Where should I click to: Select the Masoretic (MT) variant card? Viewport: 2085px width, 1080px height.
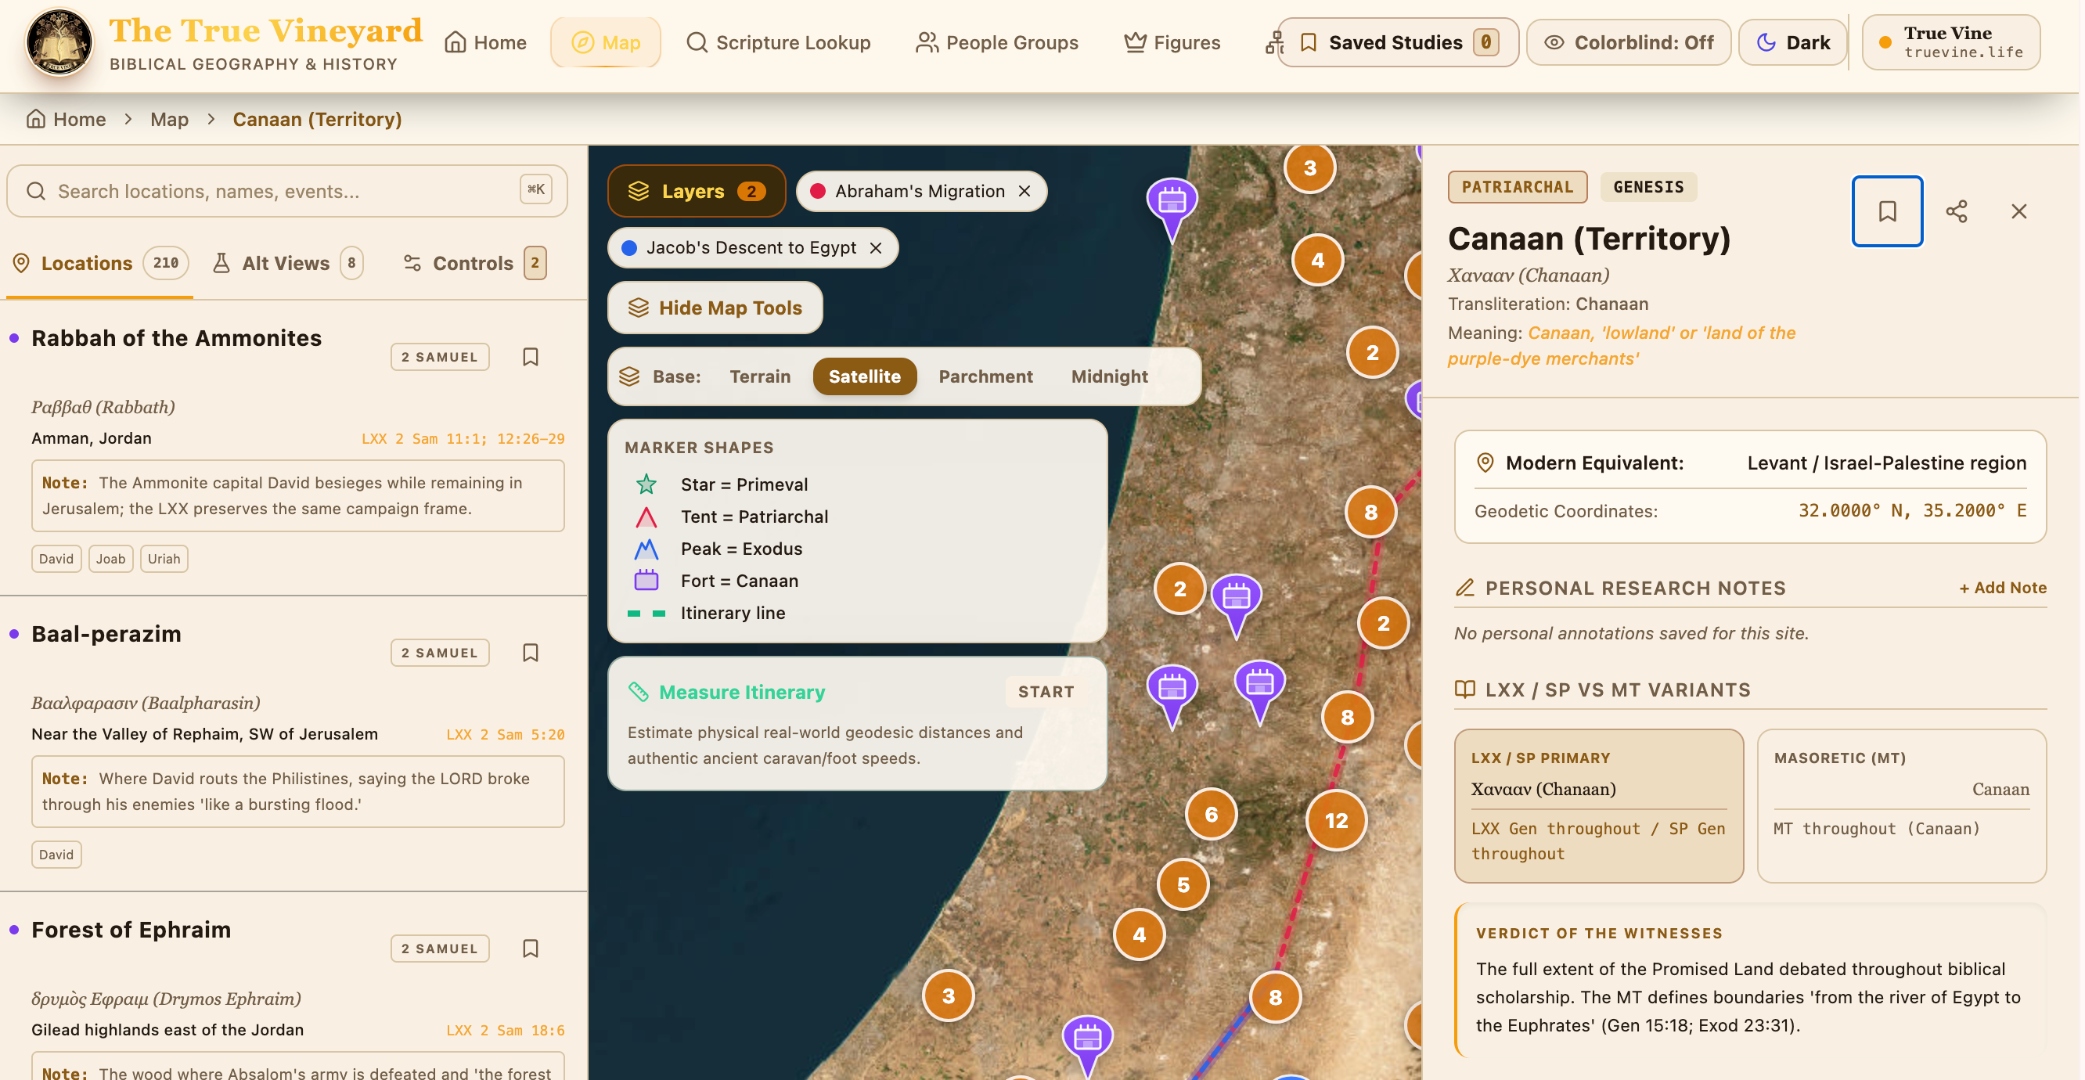pyautogui.click(x=1901, y=806)
